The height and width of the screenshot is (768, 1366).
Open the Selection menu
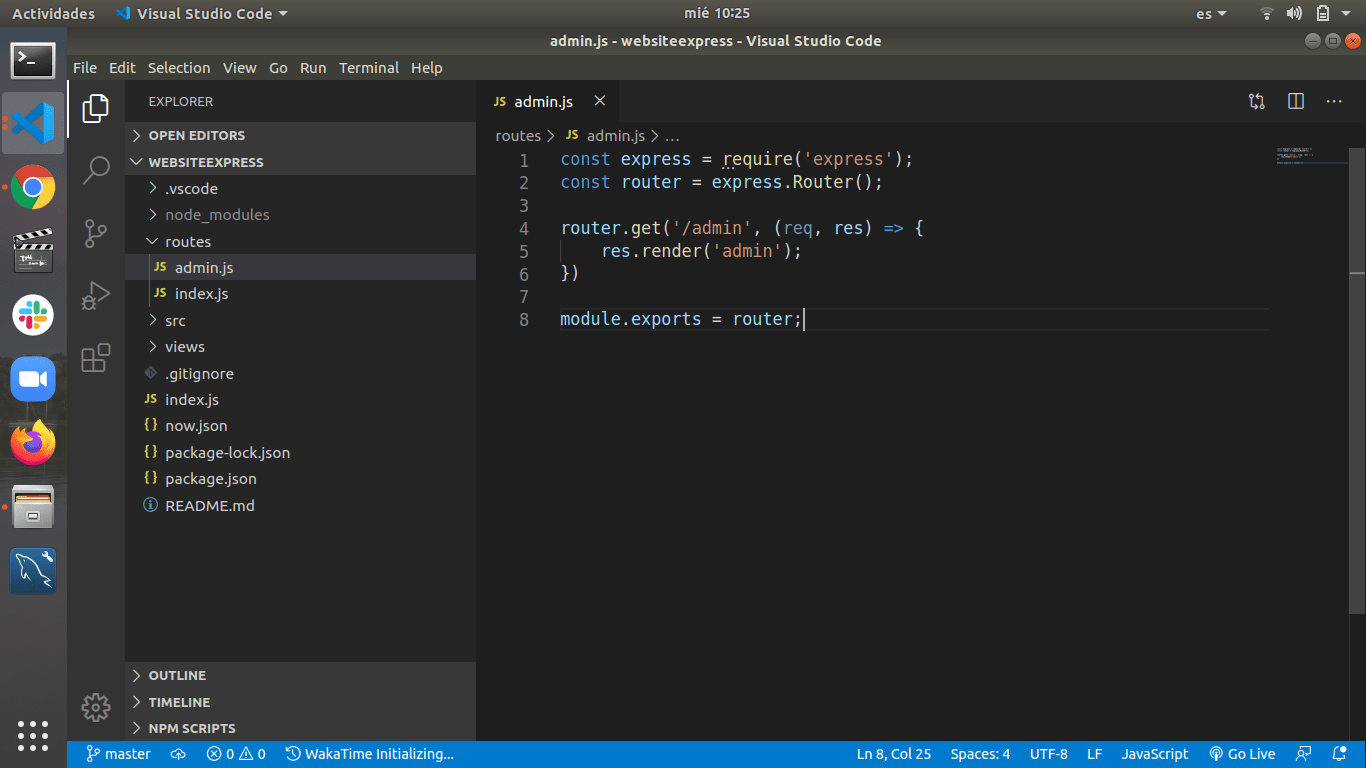point(179,68)
